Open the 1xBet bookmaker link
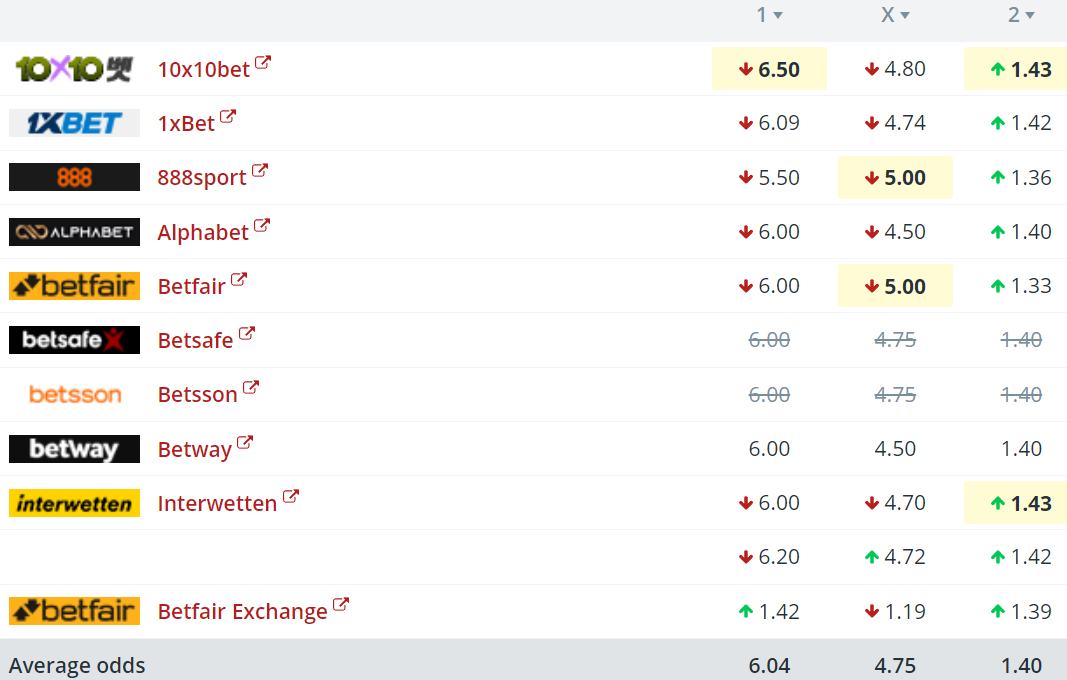 pyautogui.click(x=186, y=123)
